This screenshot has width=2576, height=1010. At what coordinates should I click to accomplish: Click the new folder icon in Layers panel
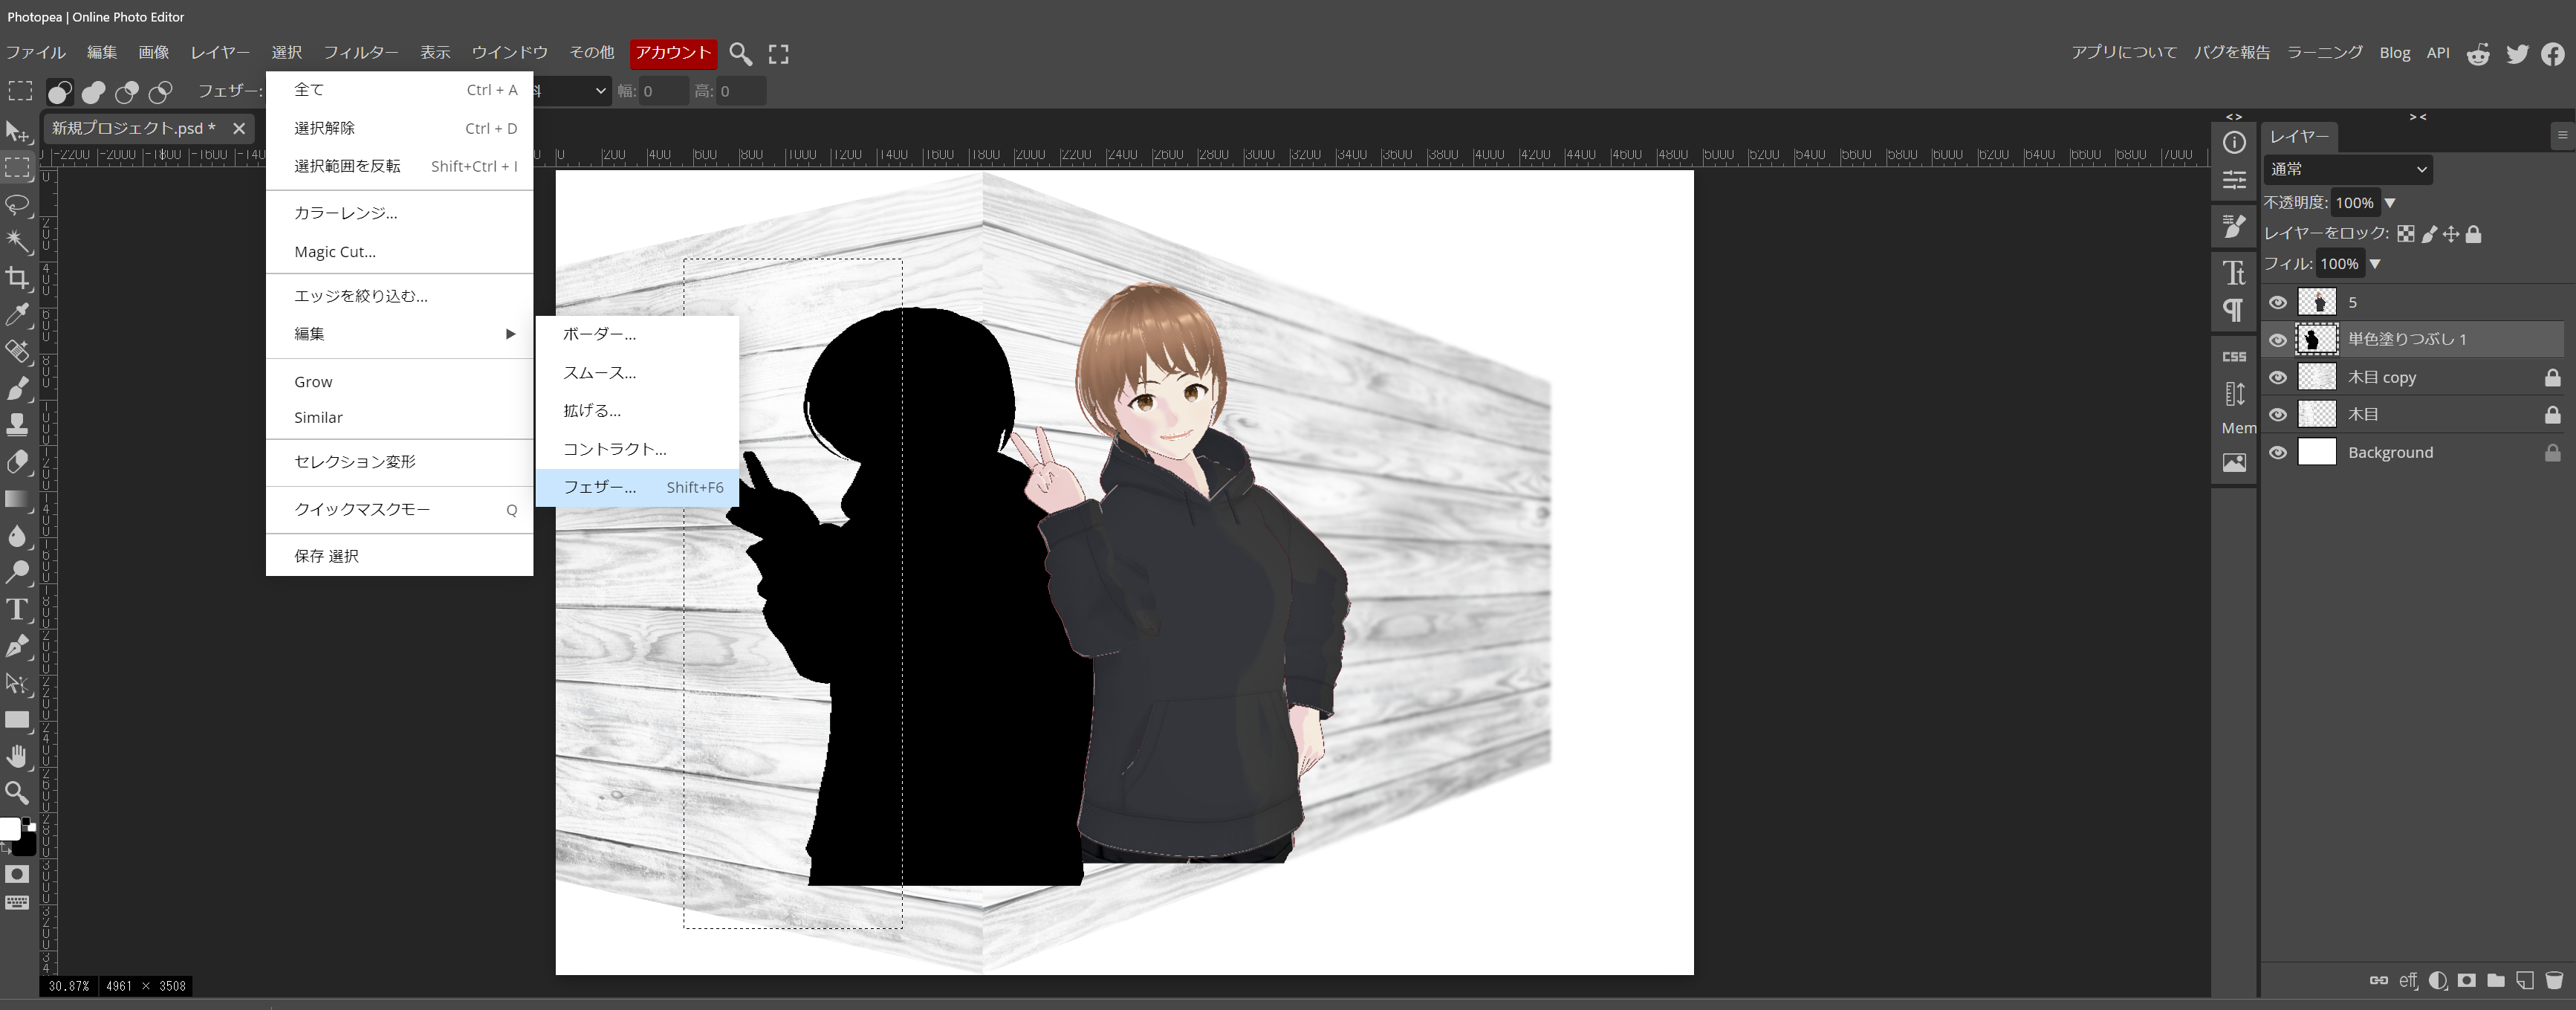(x=2496, y=980)
